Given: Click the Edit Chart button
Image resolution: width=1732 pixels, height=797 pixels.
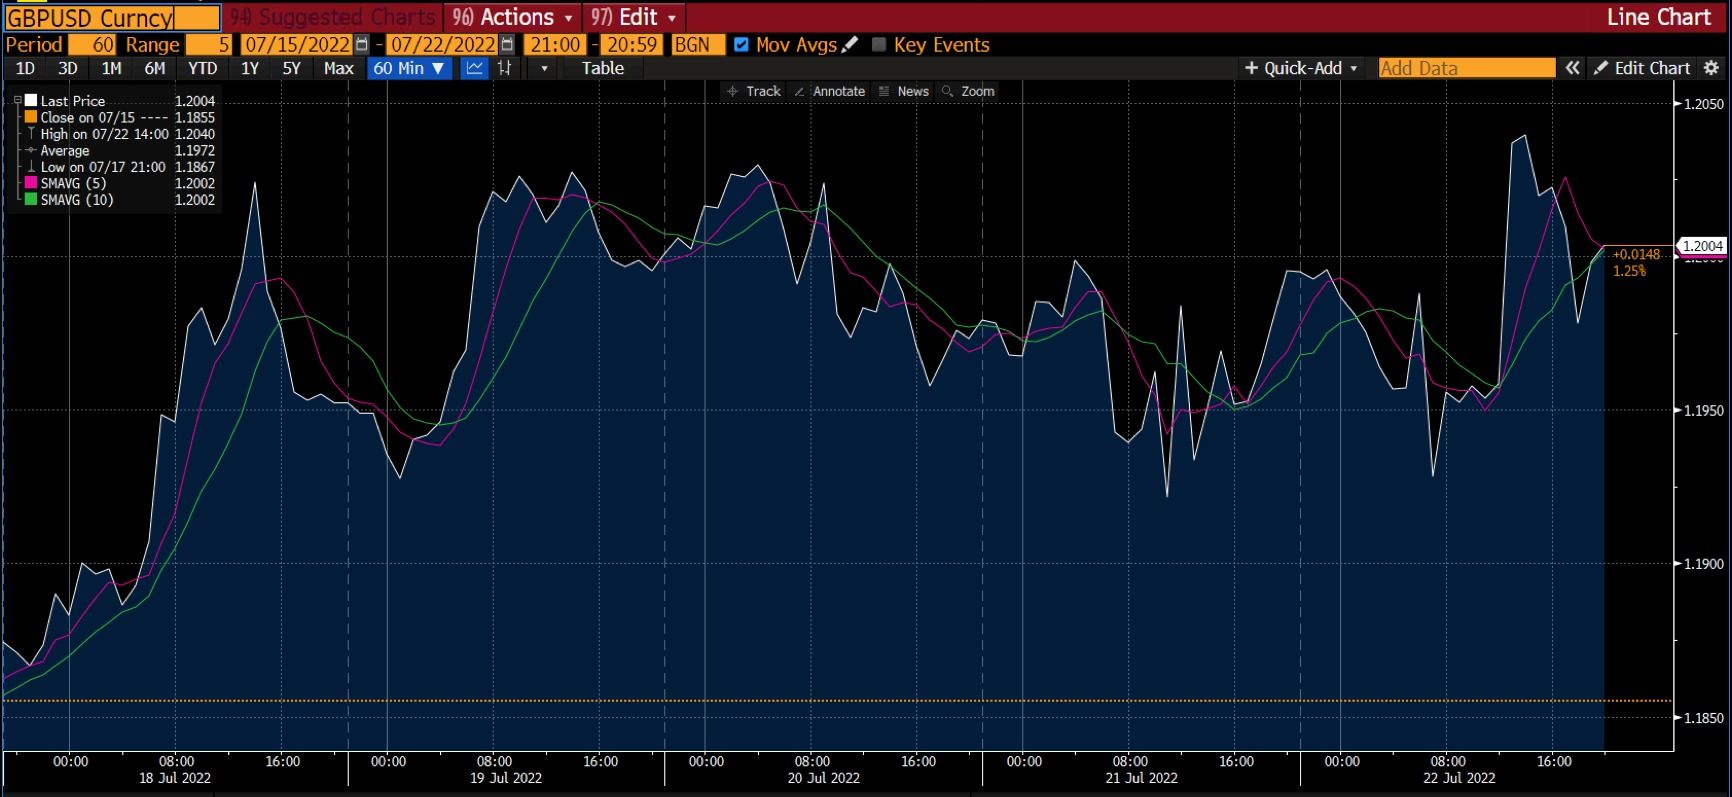Looking at the screenshot, I should click(x=1642, y=68).
